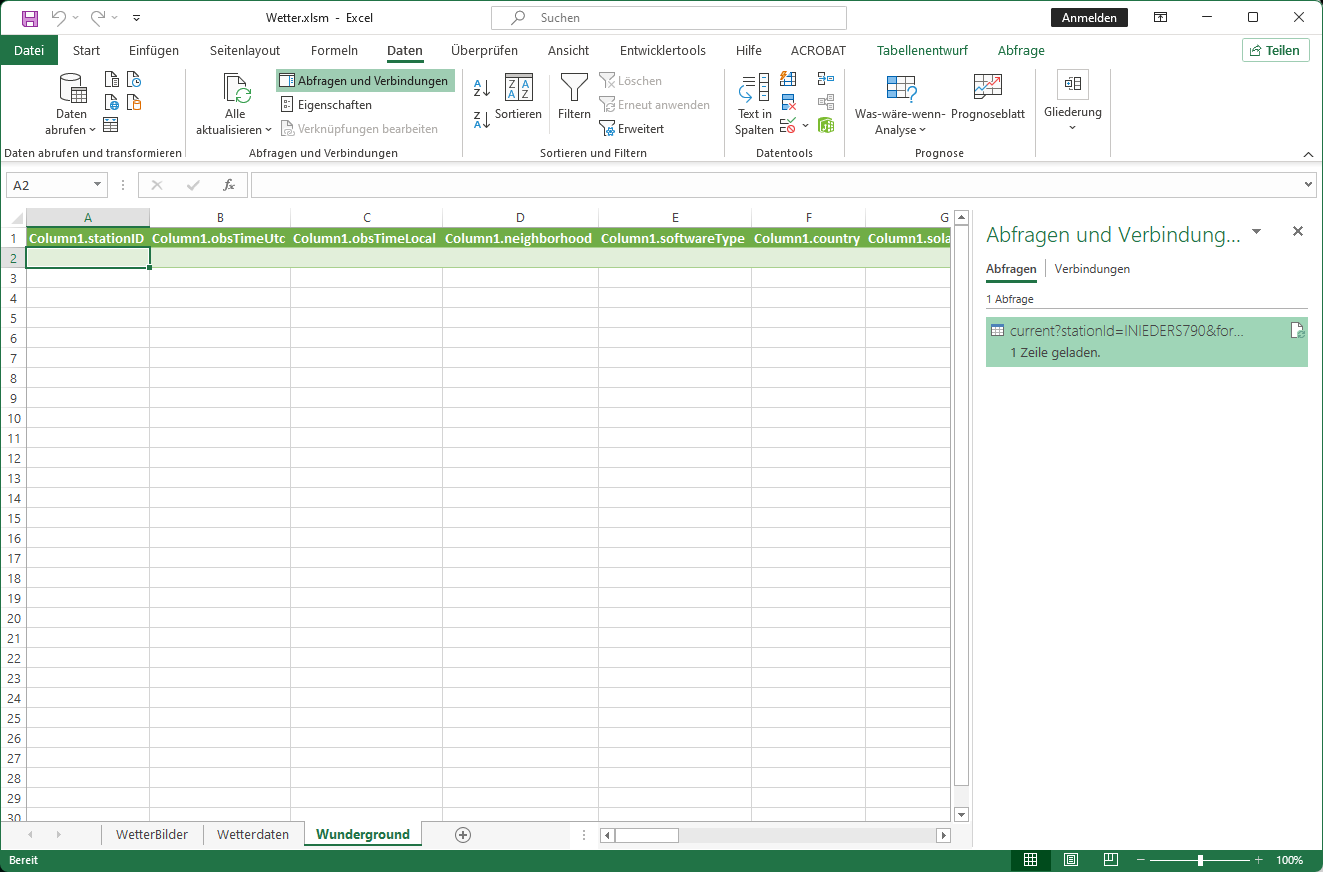The height and width of the screenshot is (872, 1323).
Task: Open Erweitert advanced filter
Action: coord(632,129)
